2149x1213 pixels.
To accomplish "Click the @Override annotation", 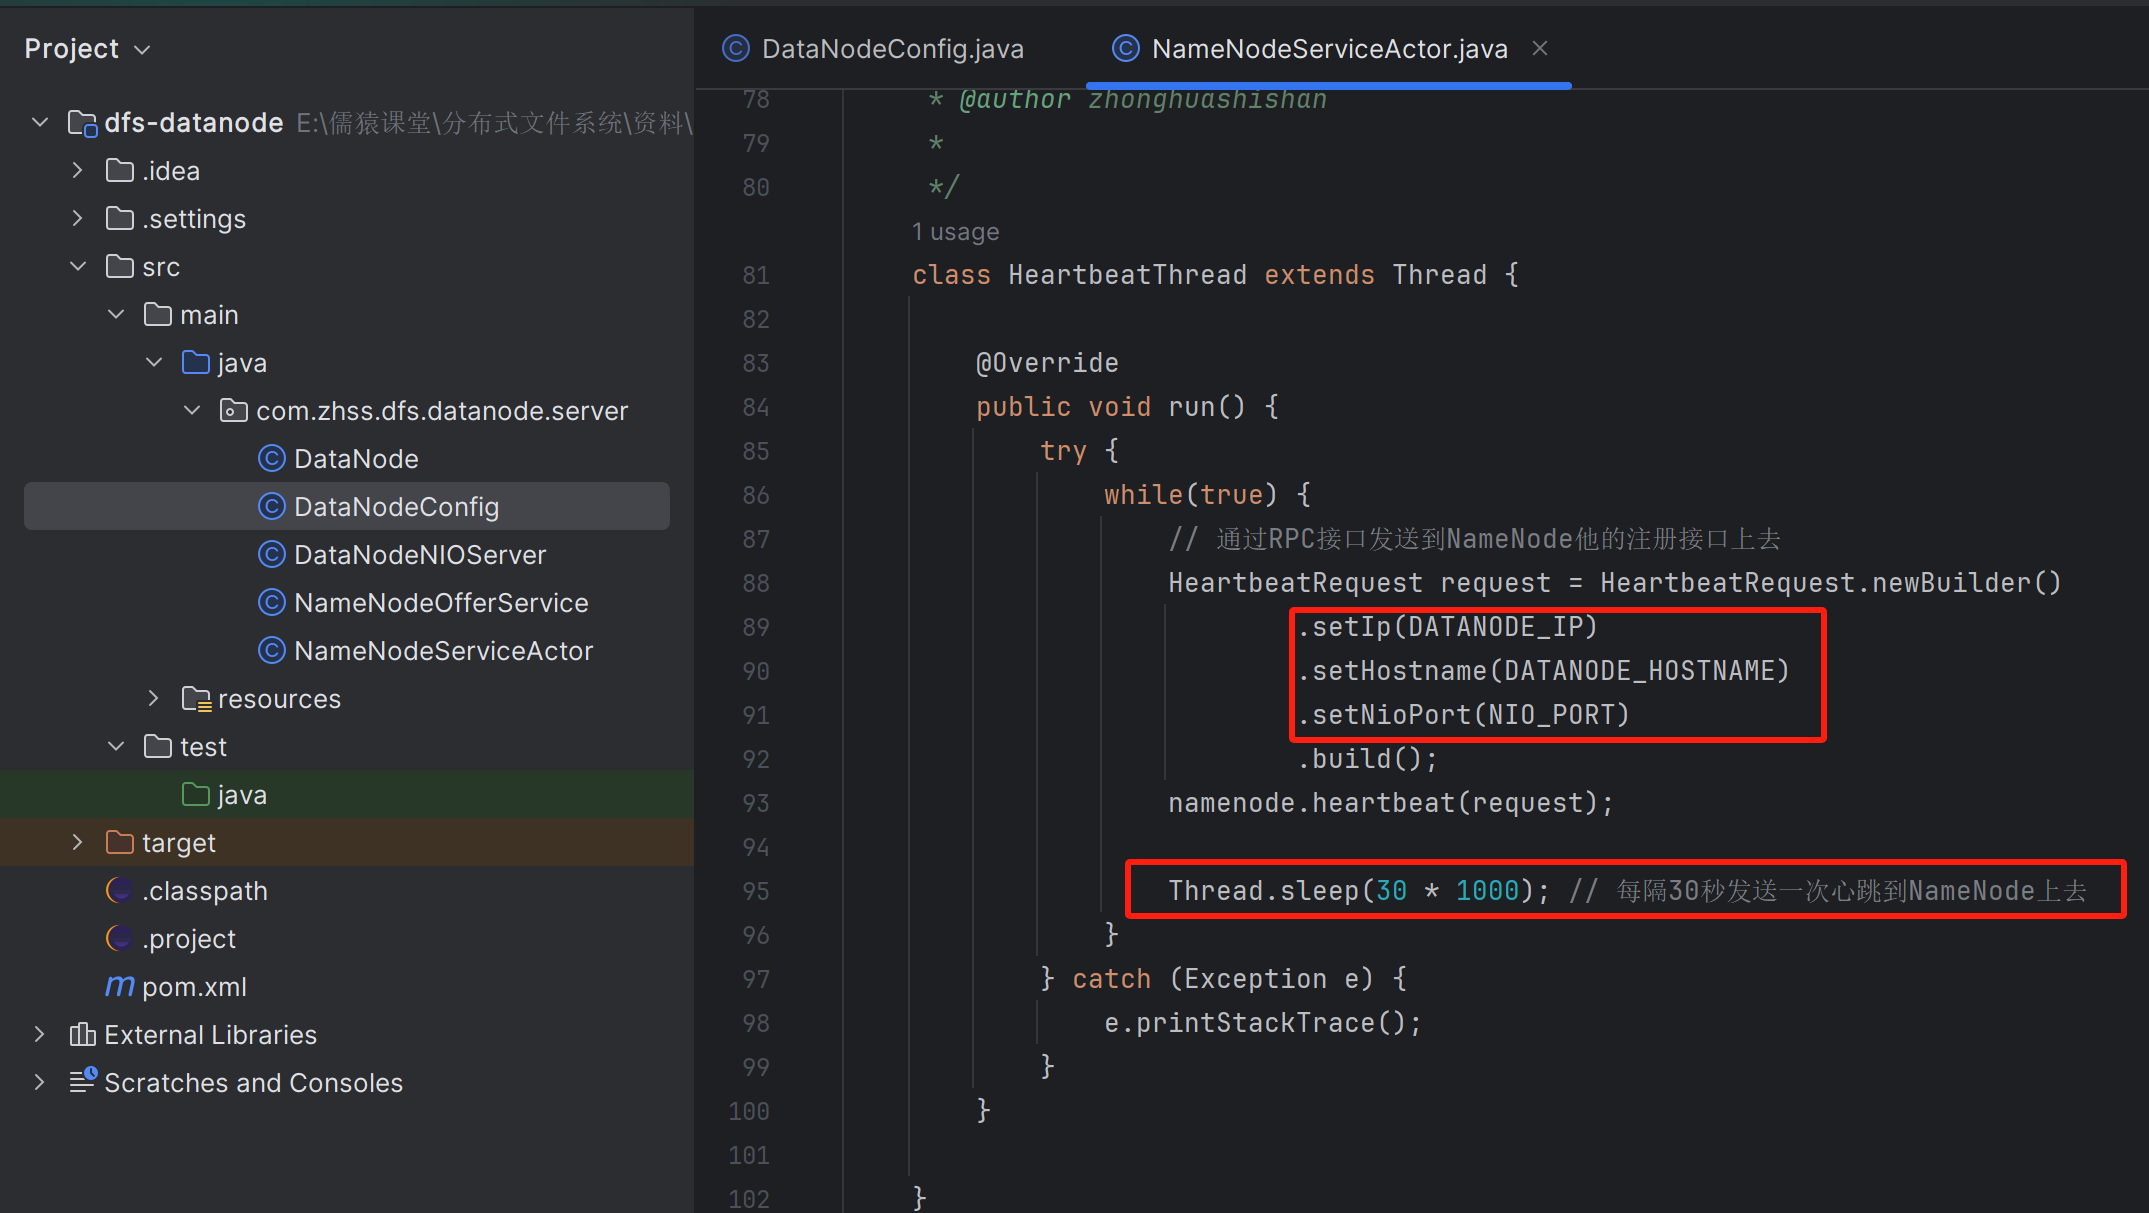I will click(x=1047, y=363).
